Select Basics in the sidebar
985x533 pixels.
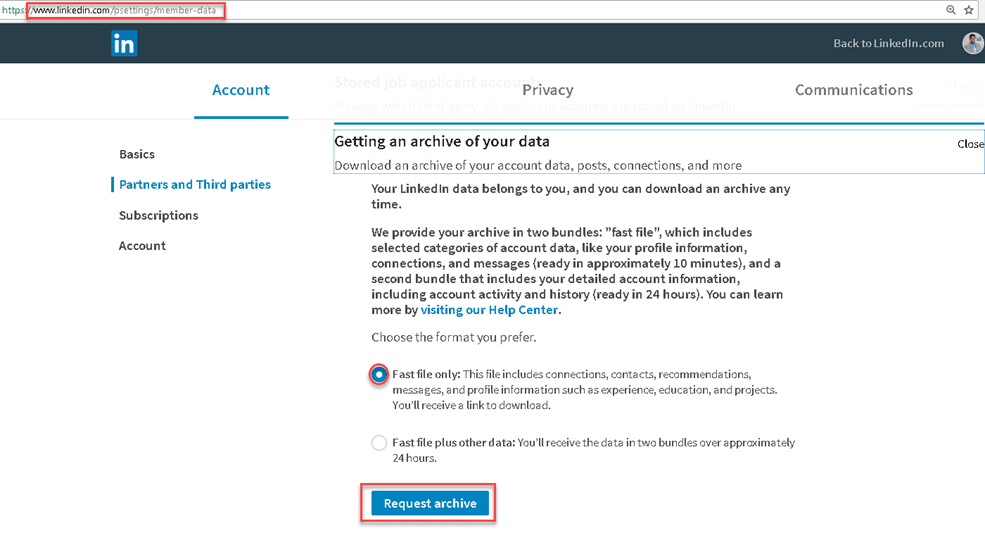[x=137, y=154]
